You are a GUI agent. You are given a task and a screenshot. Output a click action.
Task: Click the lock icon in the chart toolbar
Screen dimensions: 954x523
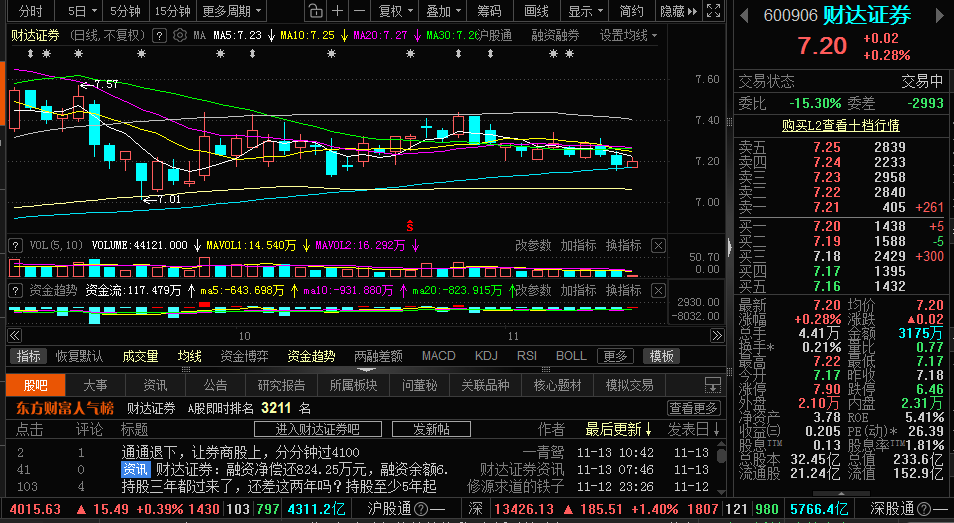tap(315, 11)
